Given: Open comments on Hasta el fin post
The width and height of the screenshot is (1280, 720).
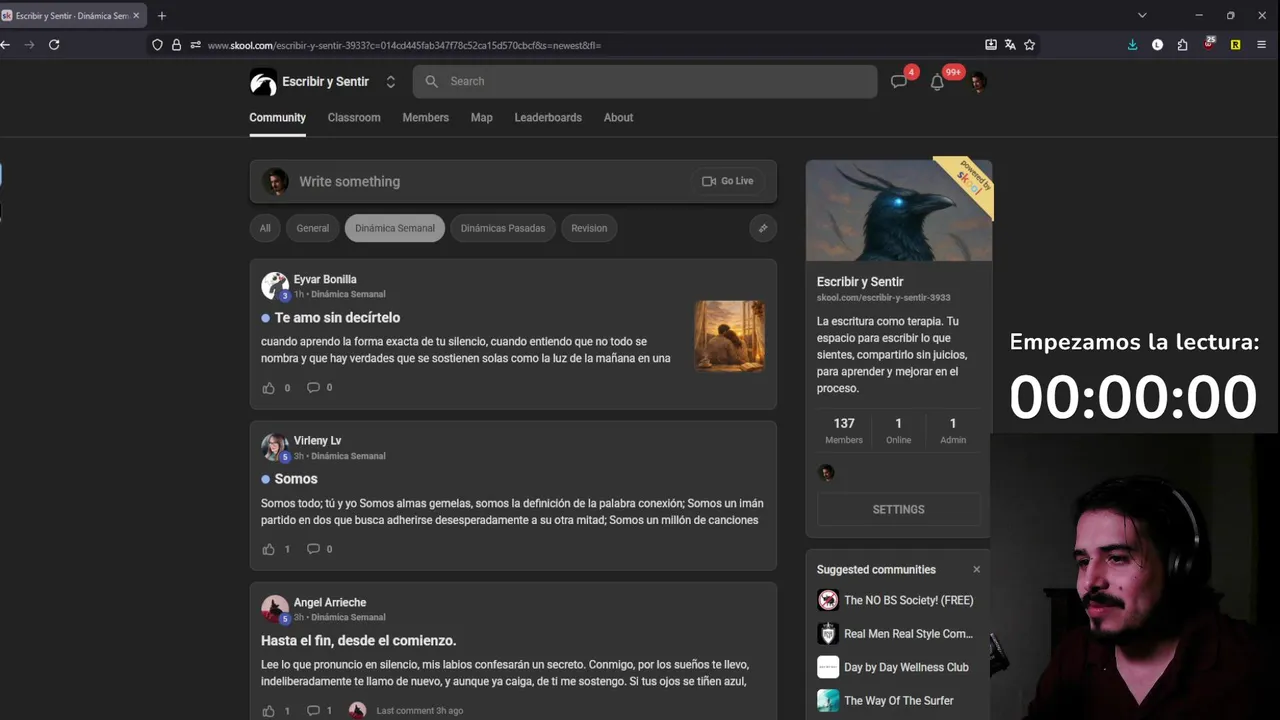Looking at the screenshot, I should point(313,711).
